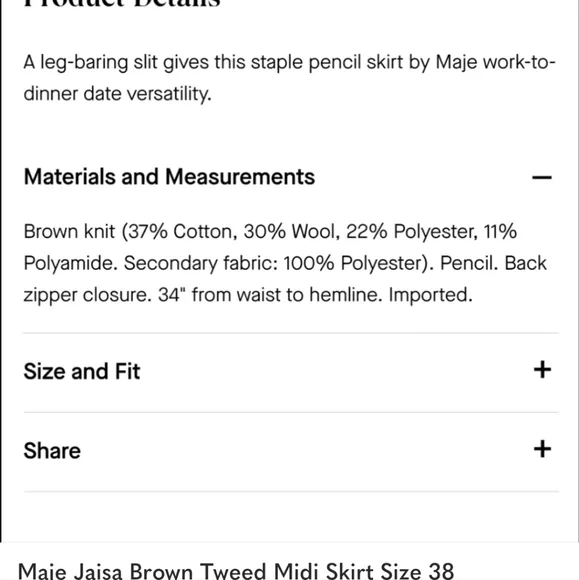The width and height of the screenshot is (579, 580).
Task: Click the 'zipper closure' text
Action: [88, 295]
